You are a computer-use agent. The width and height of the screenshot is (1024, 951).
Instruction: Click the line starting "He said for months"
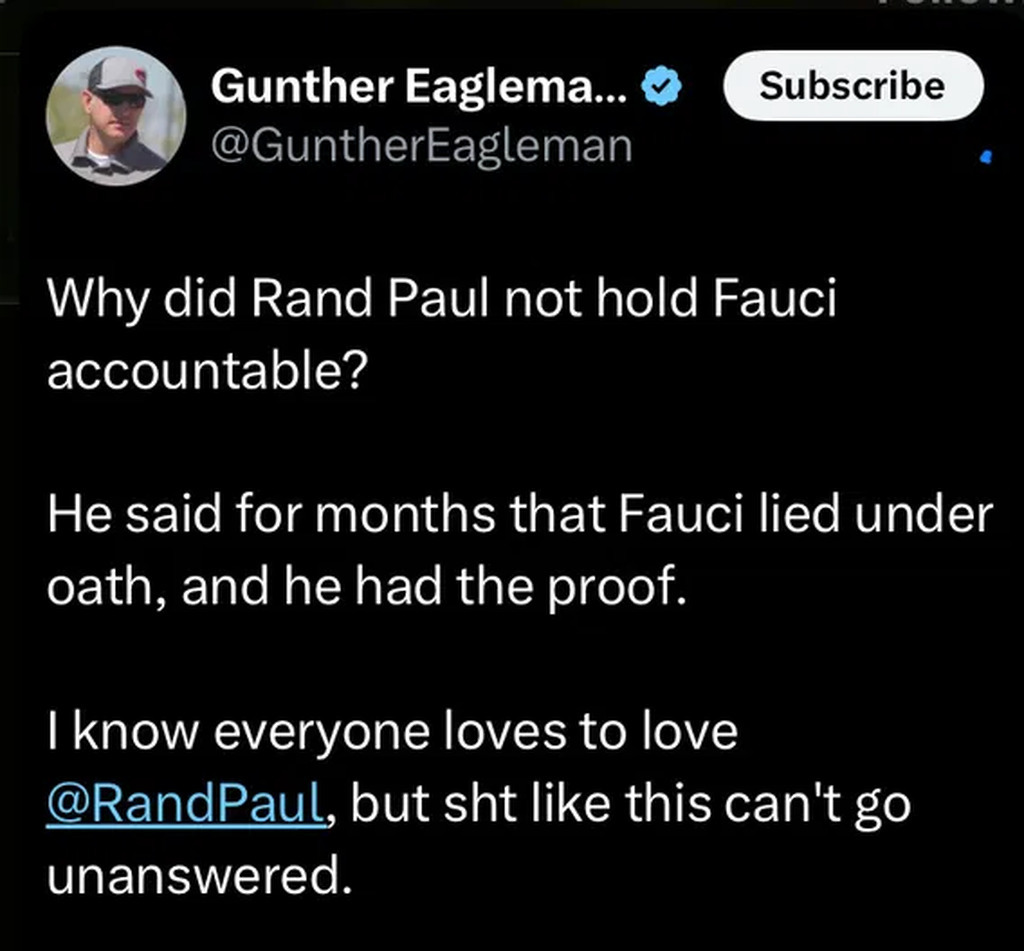point(520,516)
